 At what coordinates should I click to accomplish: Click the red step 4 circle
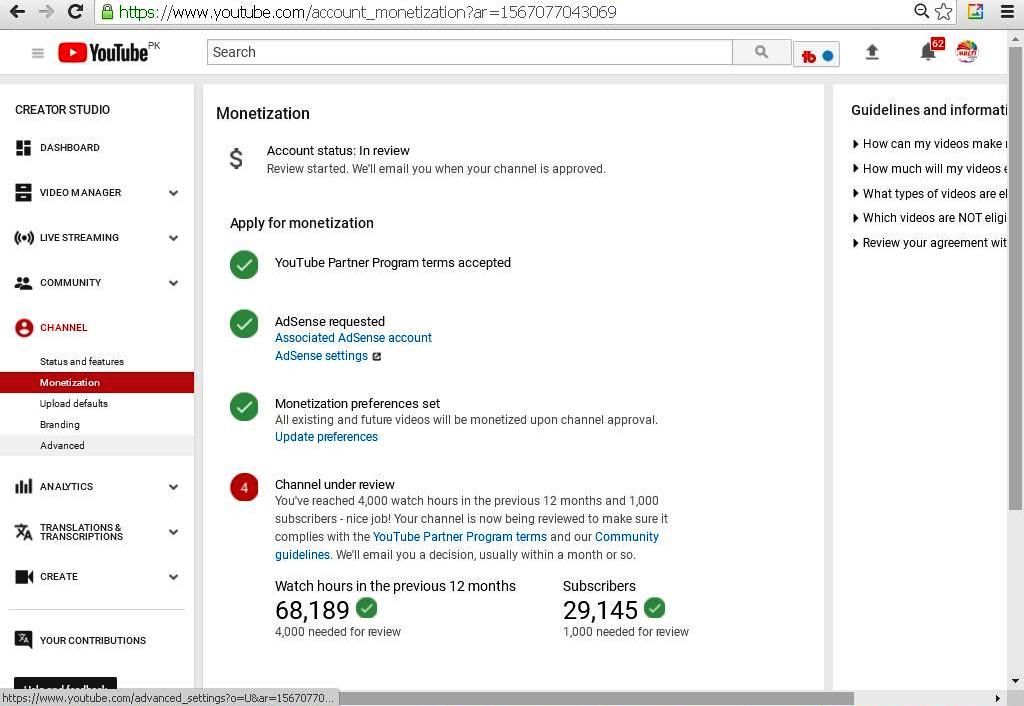[244, 487]
